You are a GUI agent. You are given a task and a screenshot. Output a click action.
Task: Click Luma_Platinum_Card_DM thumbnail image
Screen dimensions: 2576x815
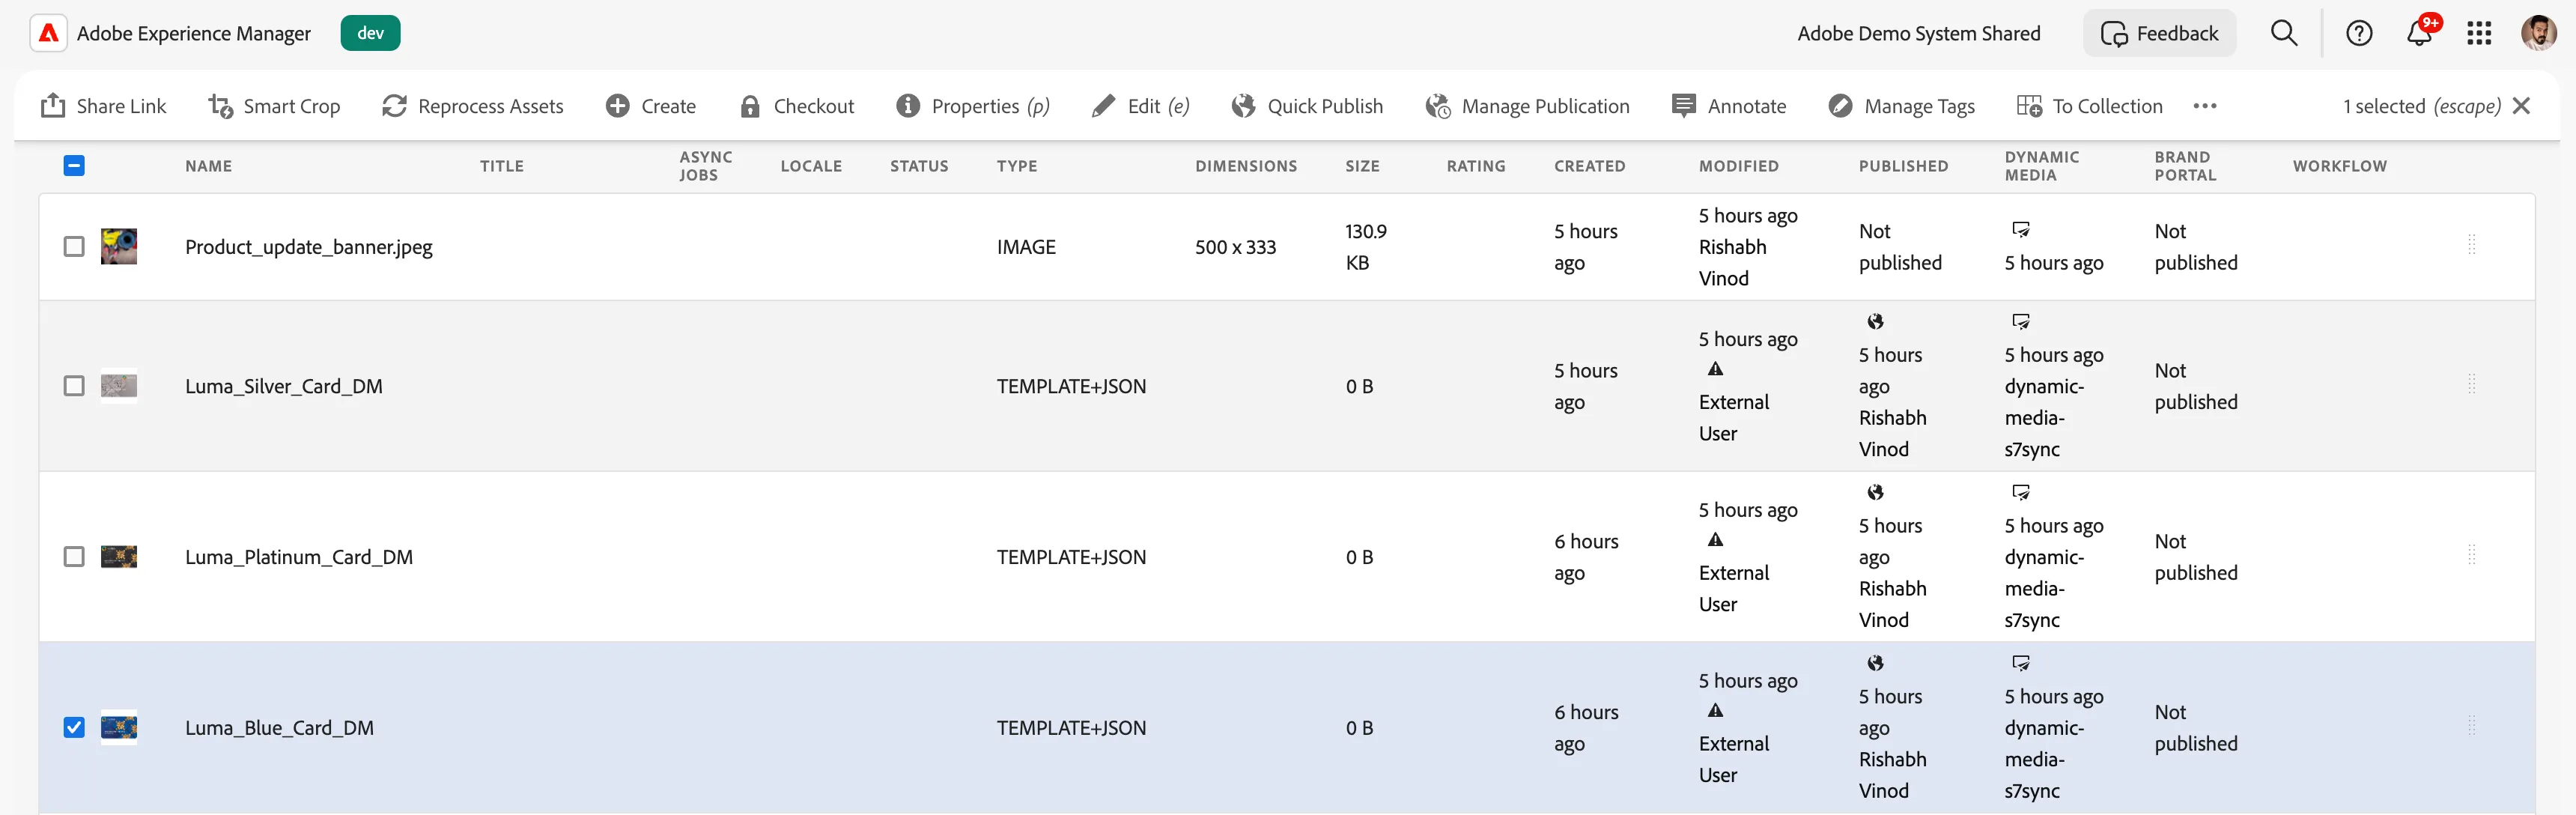click(x=119, y=556)
